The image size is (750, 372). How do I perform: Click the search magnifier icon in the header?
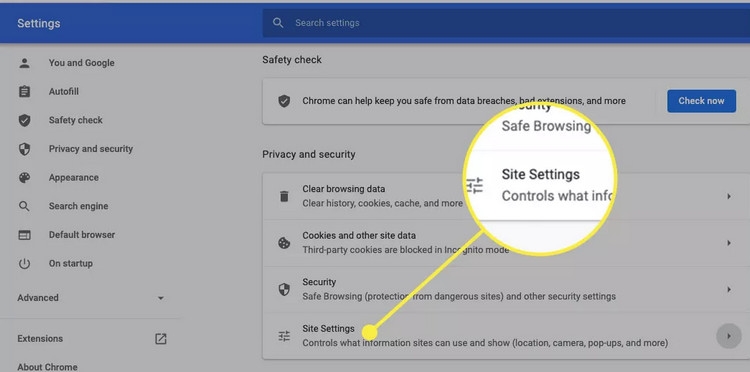click(278, 23)
